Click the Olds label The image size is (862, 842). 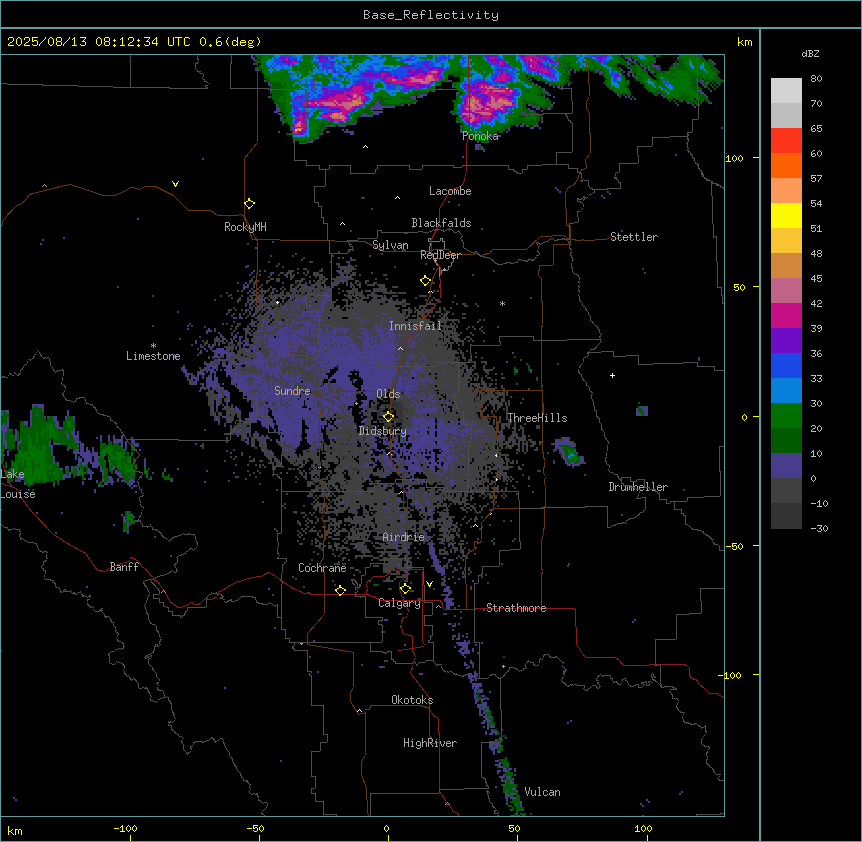tap(388, 394)
